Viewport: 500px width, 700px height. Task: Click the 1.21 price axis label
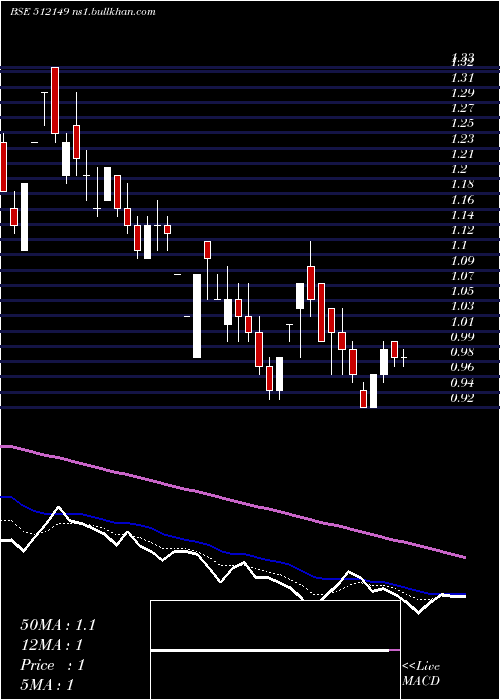(x=462, y=154)
